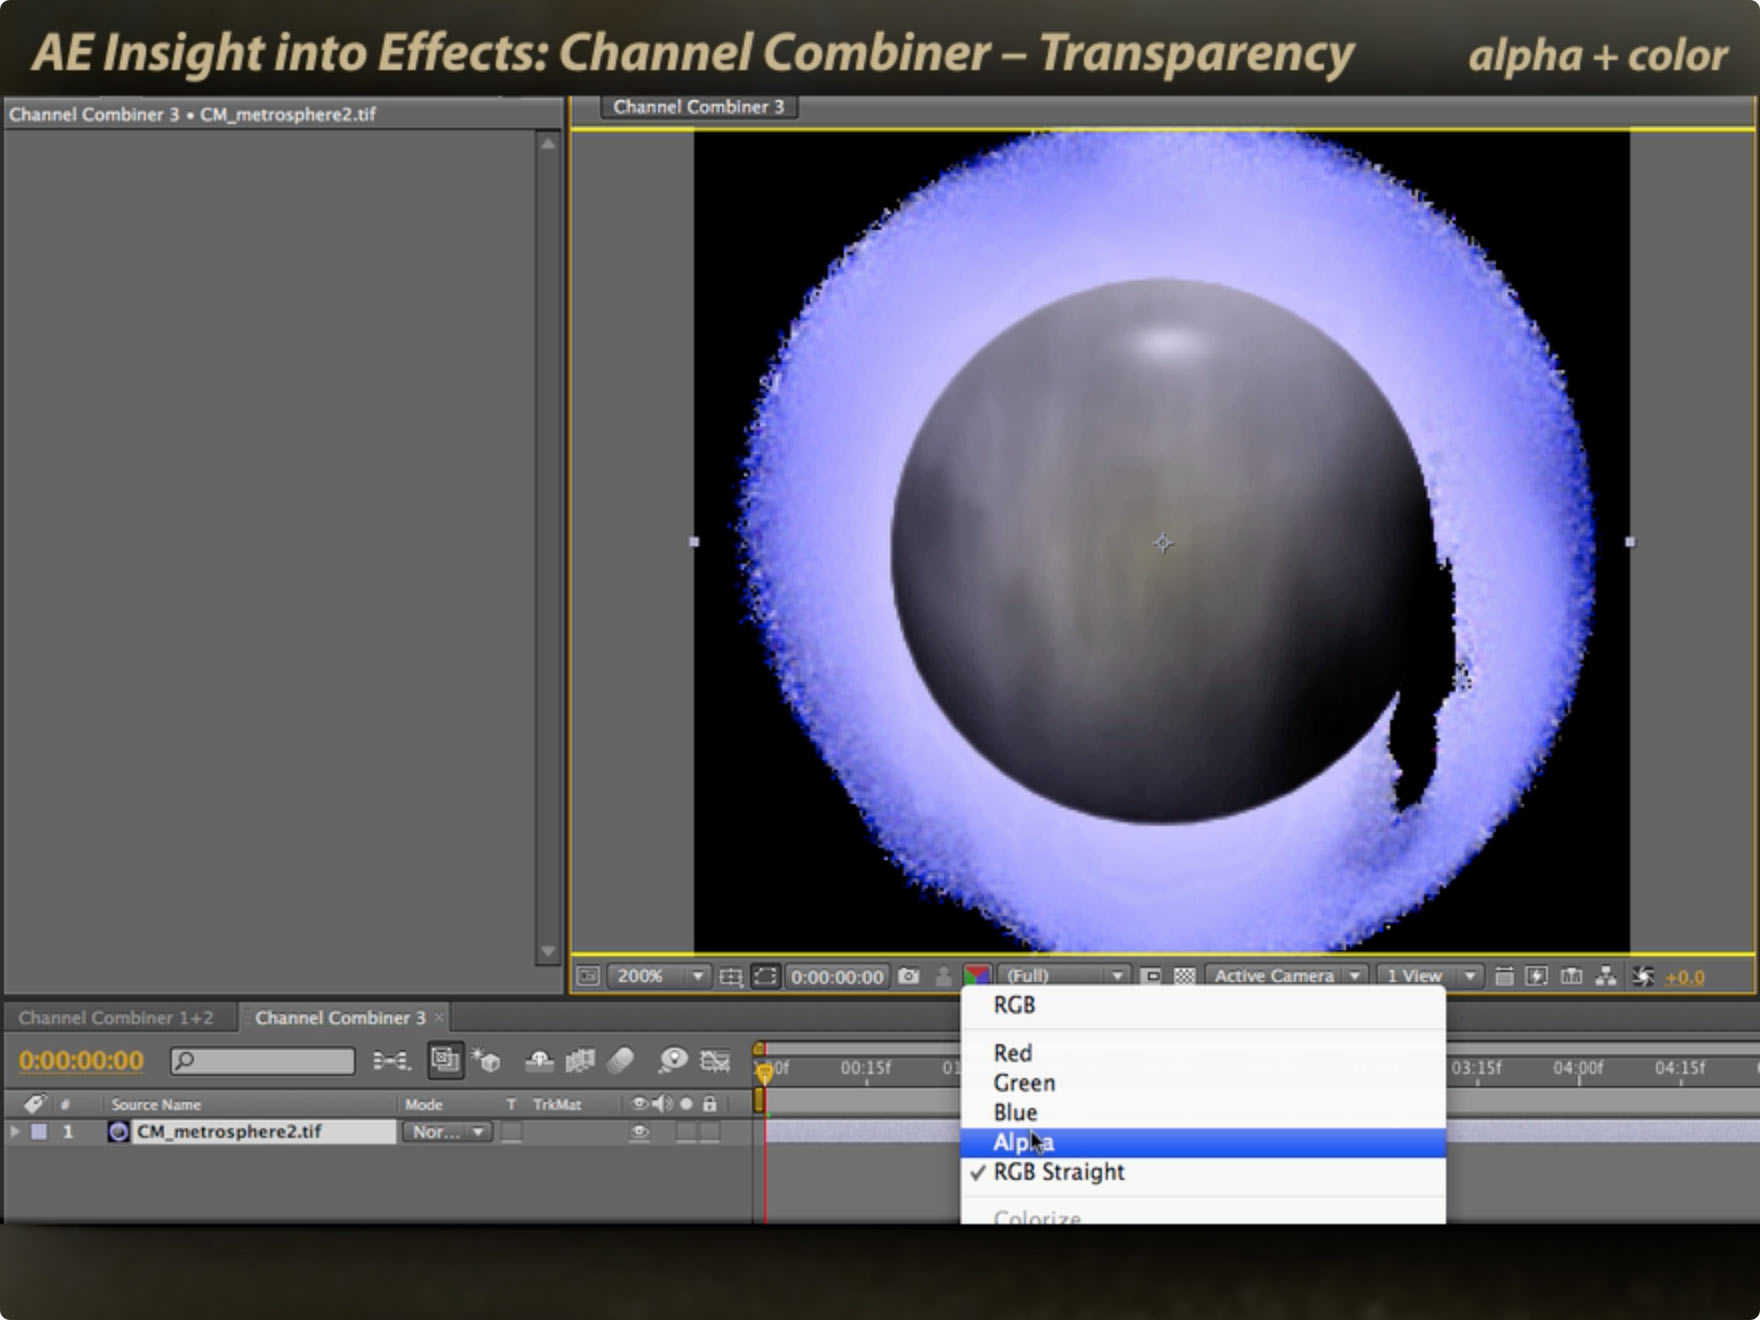Choose Alpha in the channel menu

pyautogui.click(x=1203, y=1143)
